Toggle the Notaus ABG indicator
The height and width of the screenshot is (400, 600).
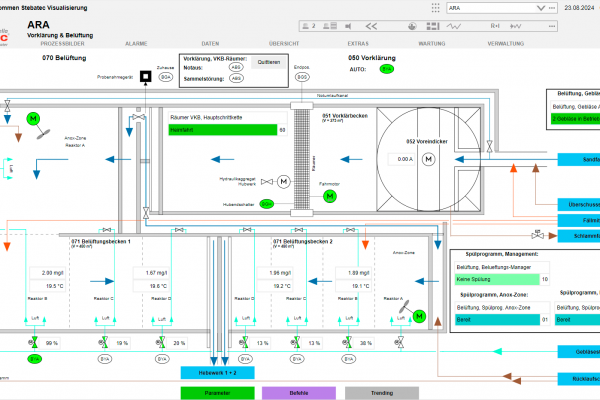coord(236,67)
